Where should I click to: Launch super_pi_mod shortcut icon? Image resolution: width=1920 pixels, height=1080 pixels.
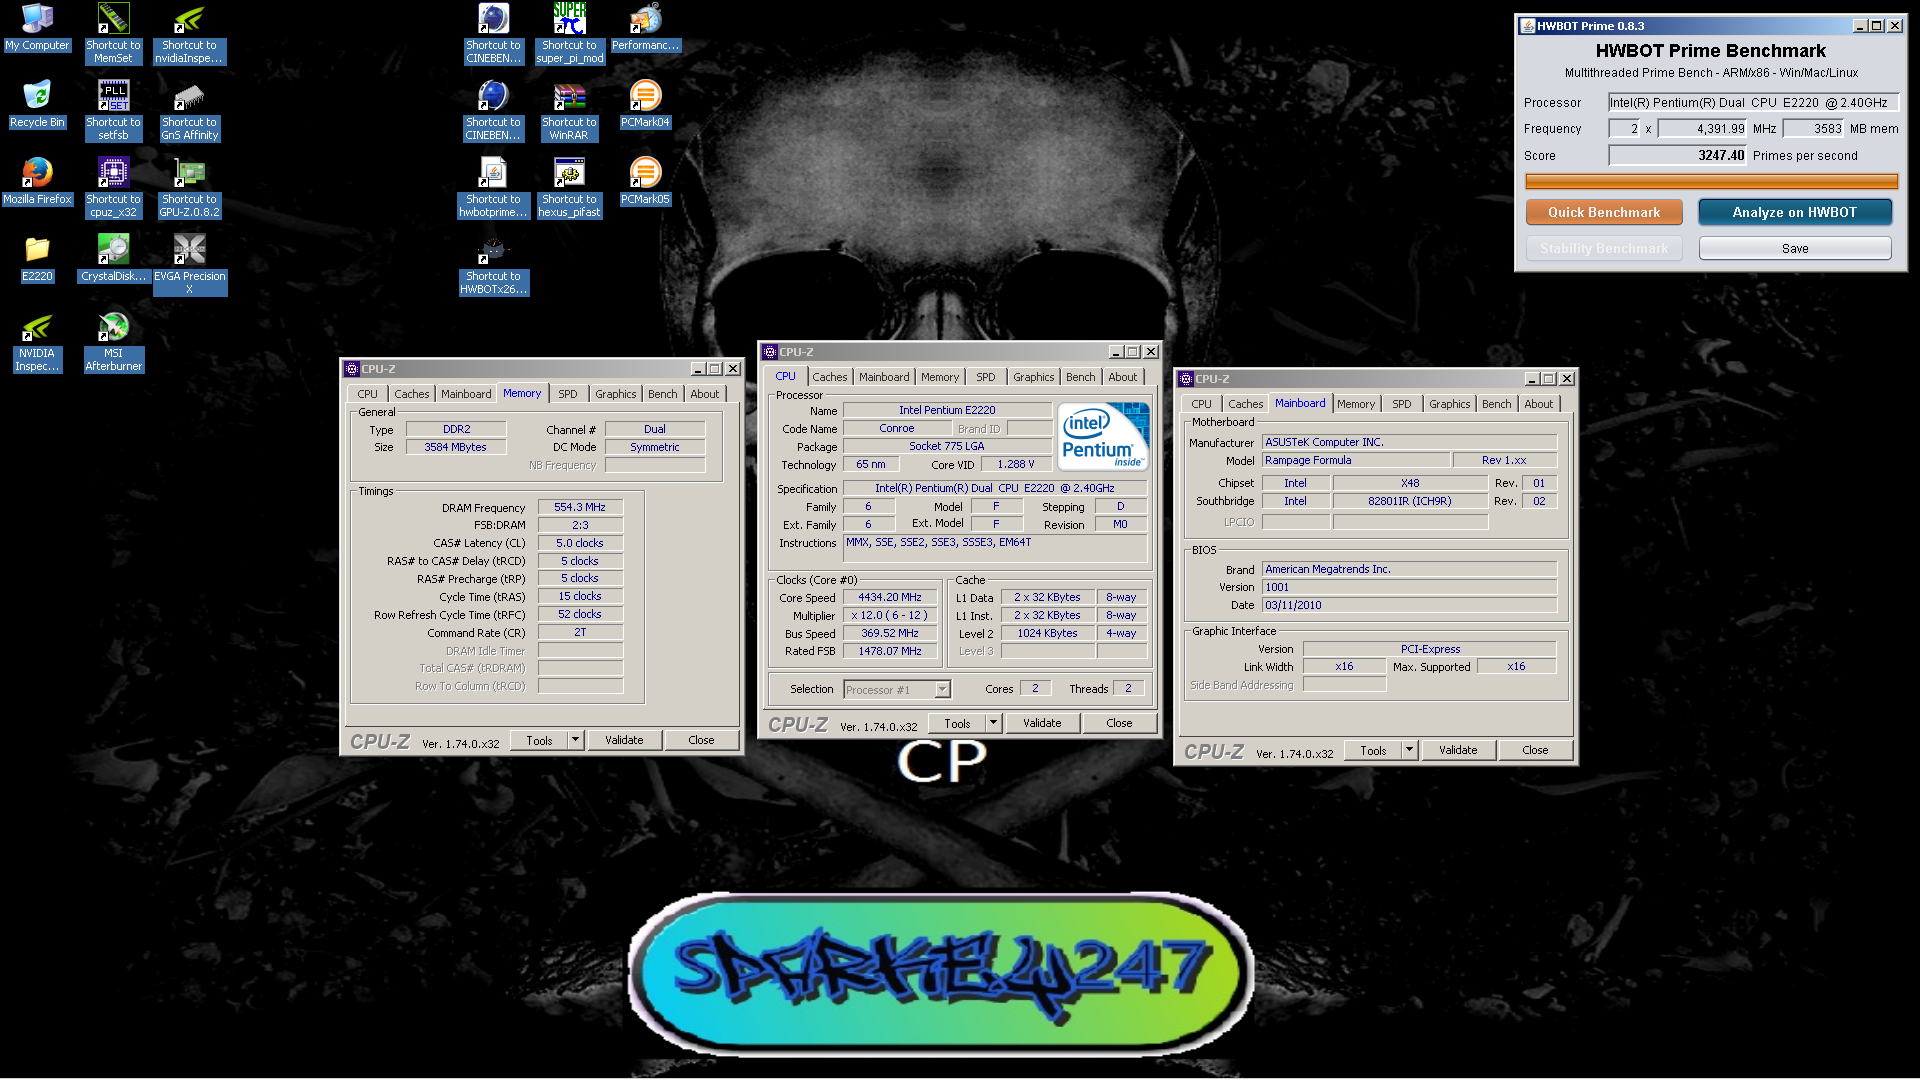point(569,33)
